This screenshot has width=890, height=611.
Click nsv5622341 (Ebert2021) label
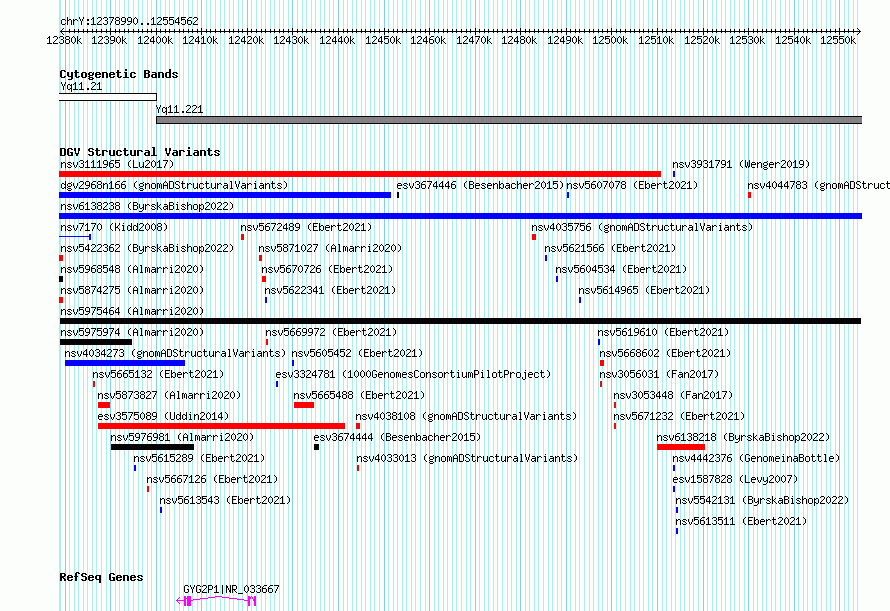(x=330, y=290)
